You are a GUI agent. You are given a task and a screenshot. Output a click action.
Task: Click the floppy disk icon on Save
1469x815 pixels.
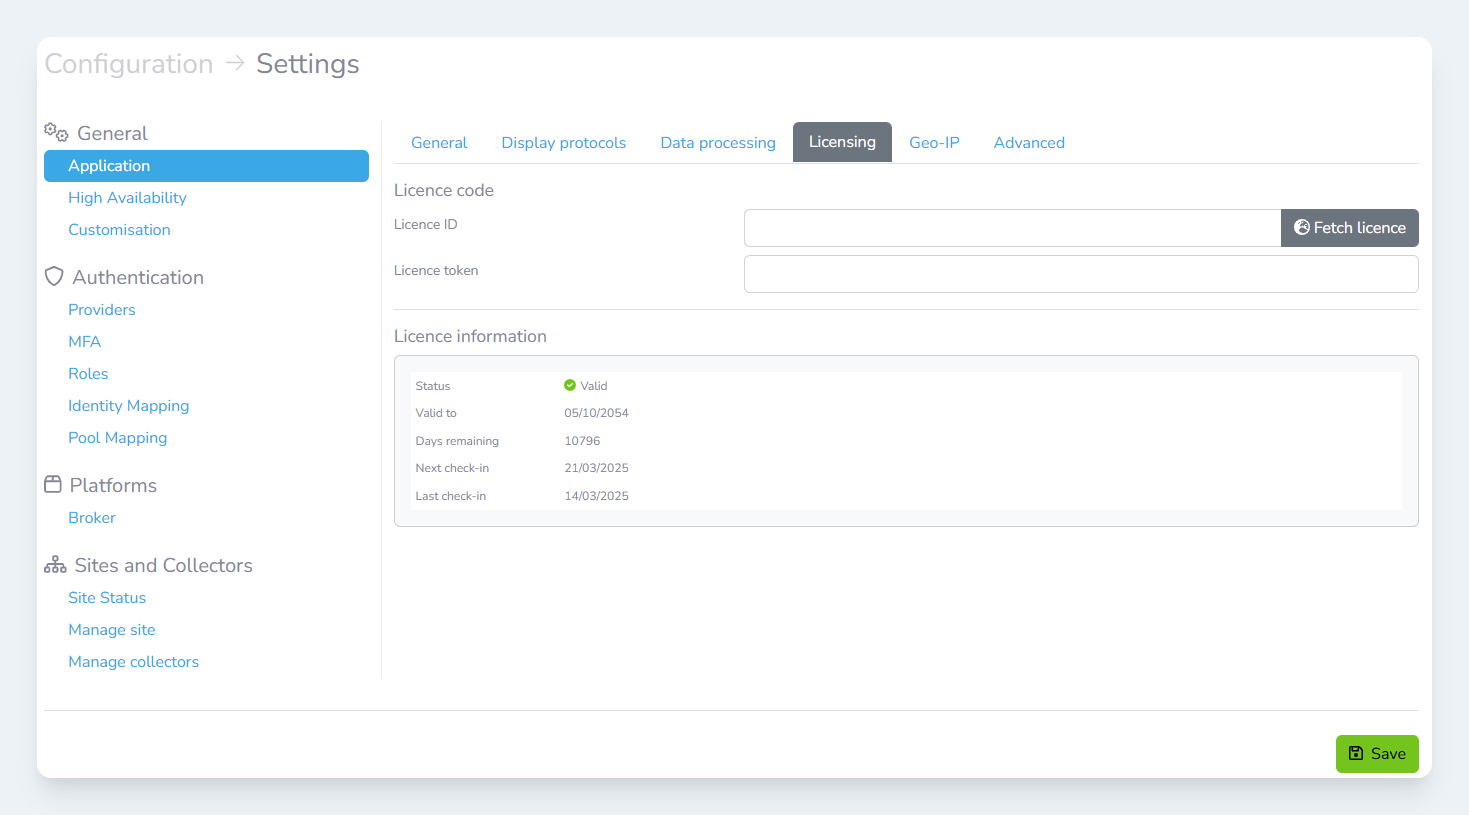1356,754
